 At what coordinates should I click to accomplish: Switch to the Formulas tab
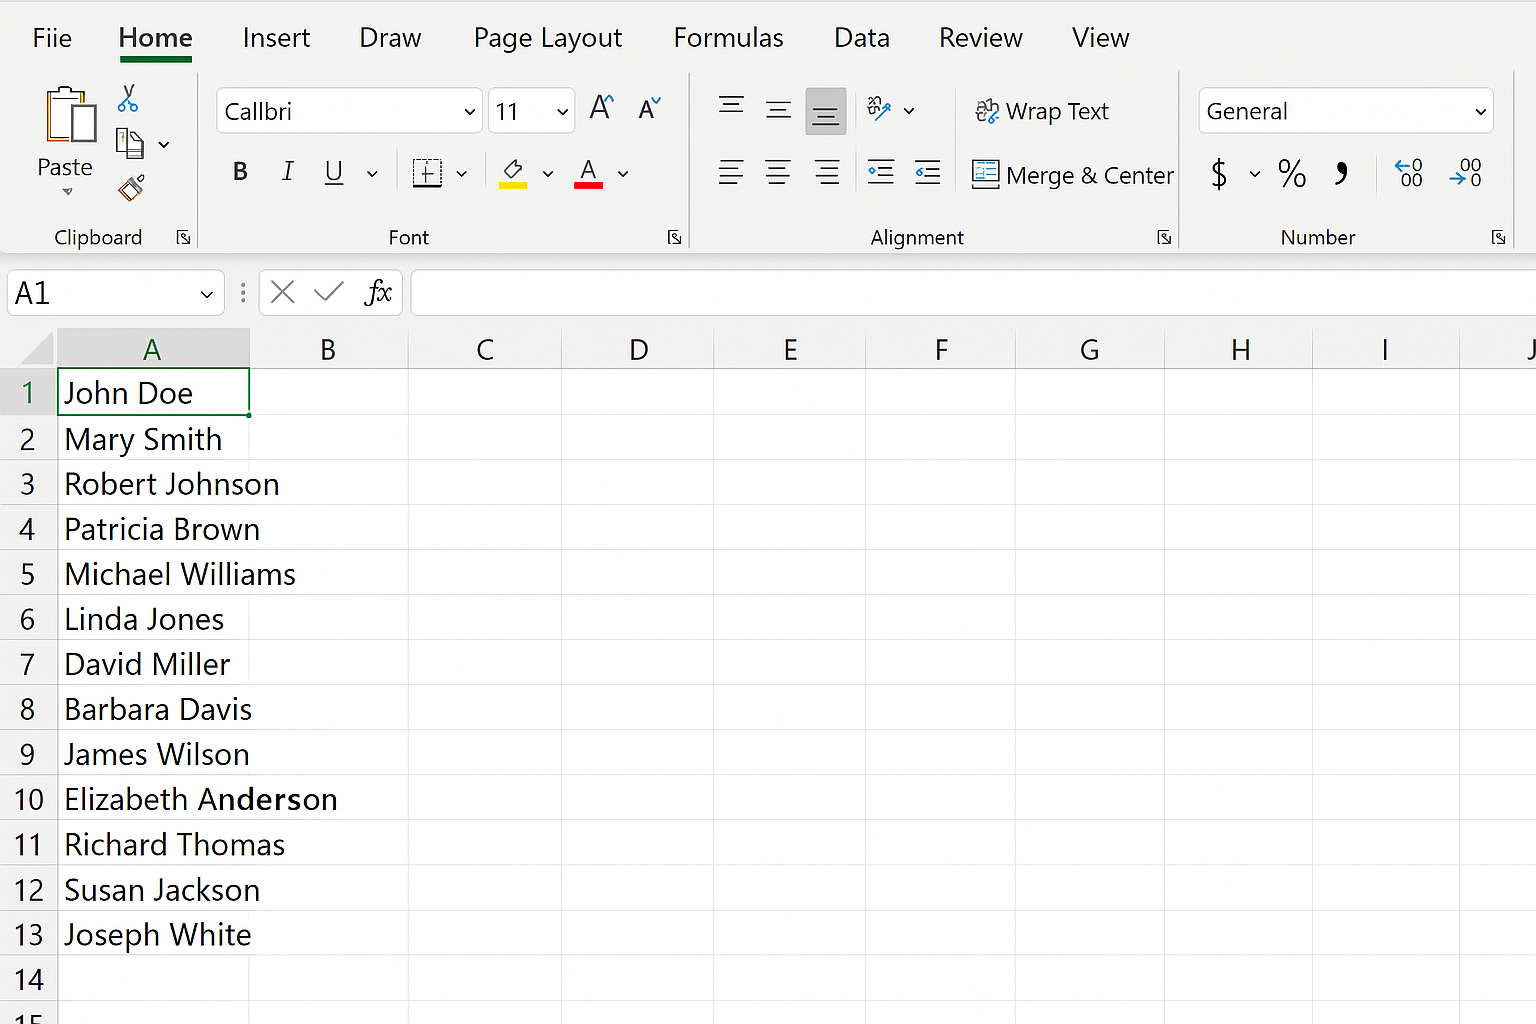(x=728, y=38)
